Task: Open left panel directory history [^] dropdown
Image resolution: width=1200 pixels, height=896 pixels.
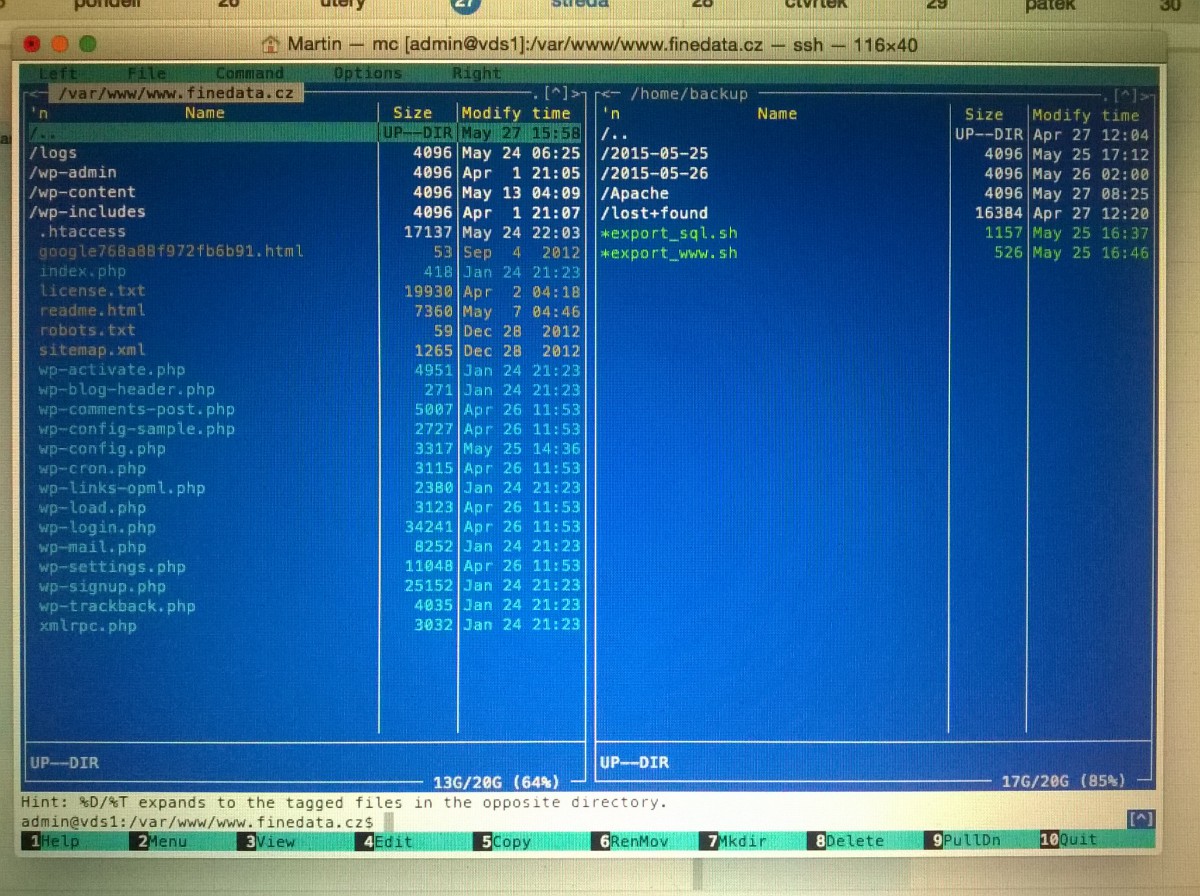Action: coord(556,94)
